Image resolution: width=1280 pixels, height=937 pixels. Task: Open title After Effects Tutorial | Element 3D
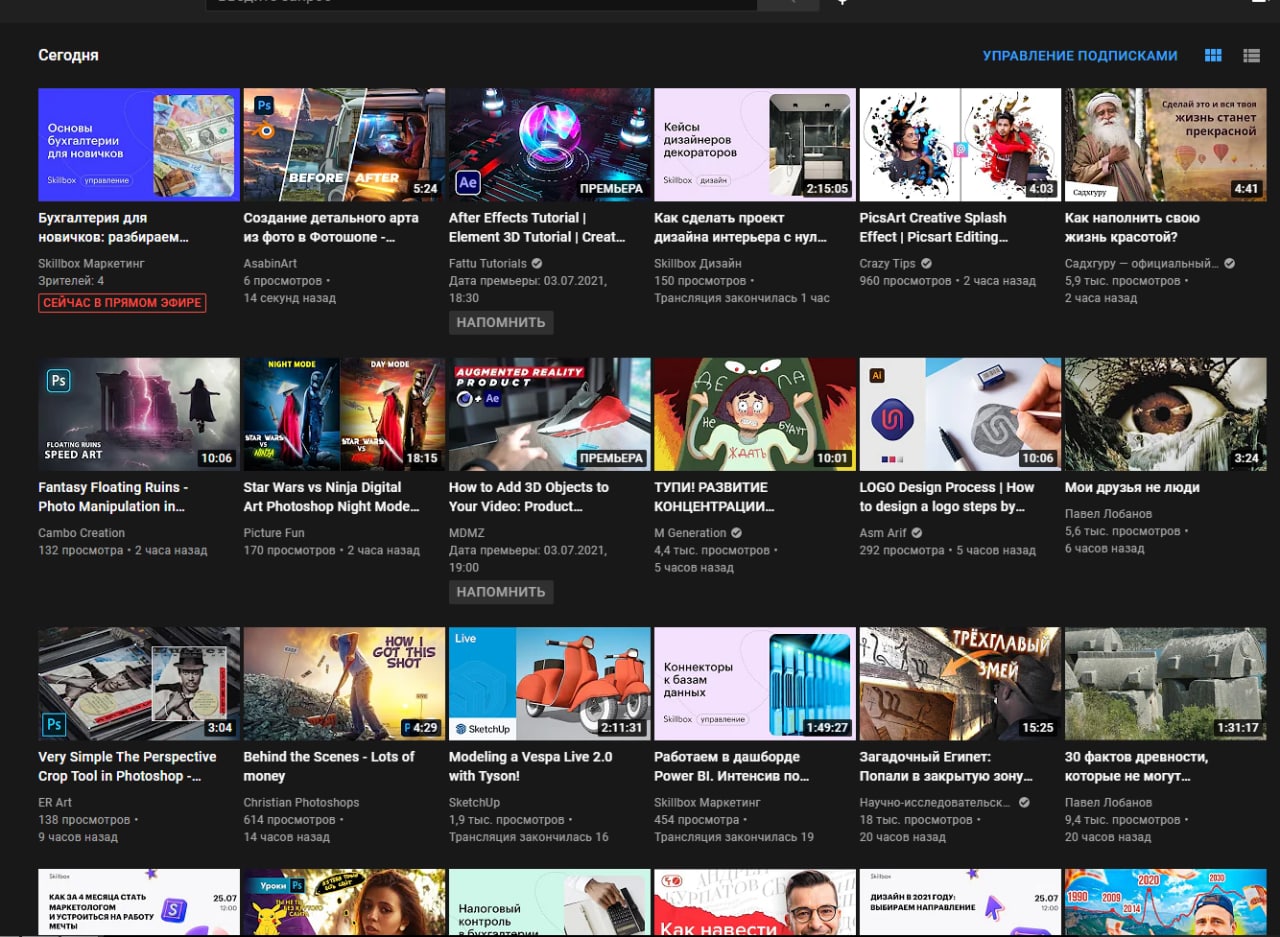537,227
